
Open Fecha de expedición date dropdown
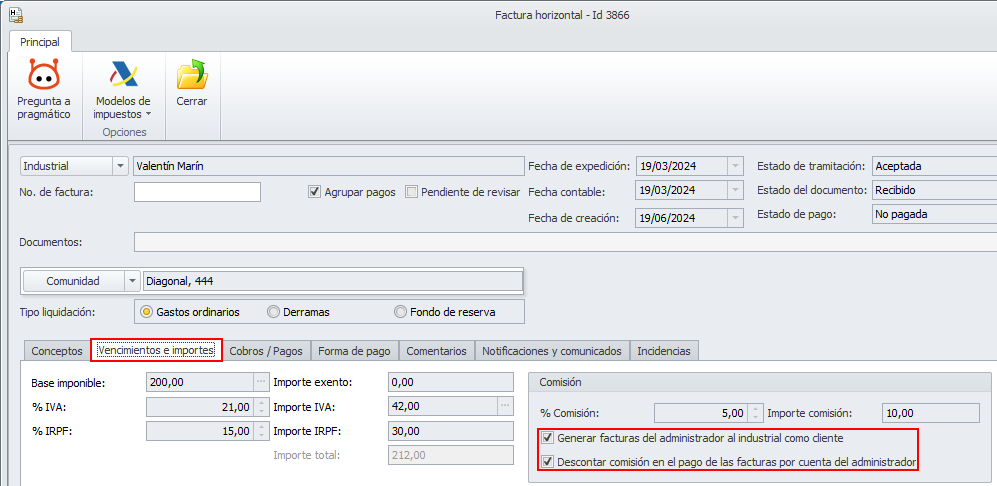(736, 166)
